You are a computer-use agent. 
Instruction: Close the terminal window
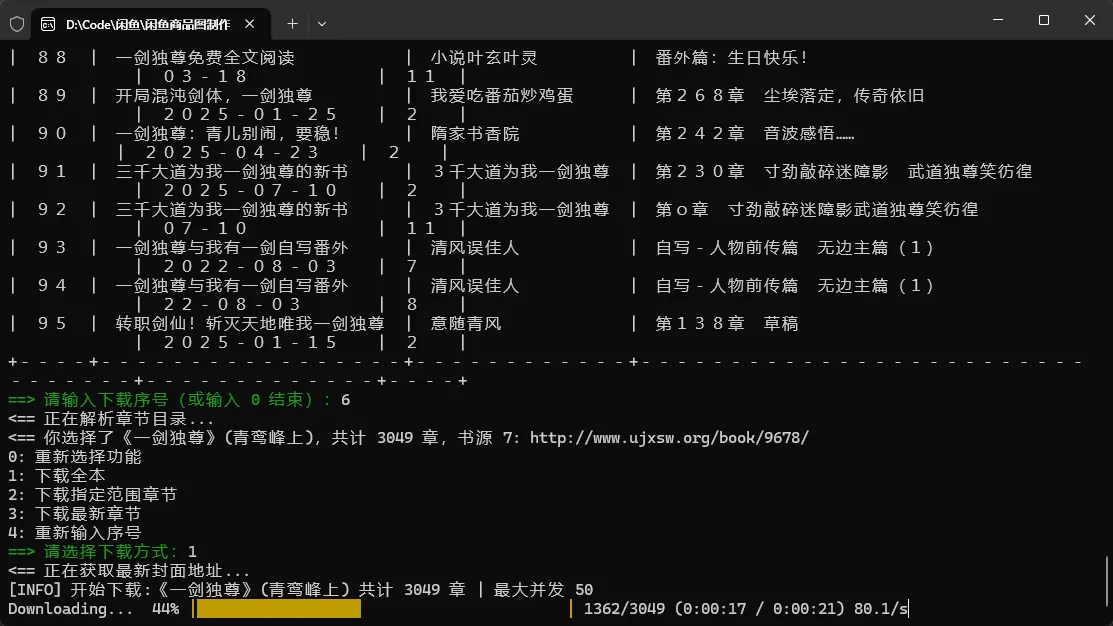[x=1090, y=20]
